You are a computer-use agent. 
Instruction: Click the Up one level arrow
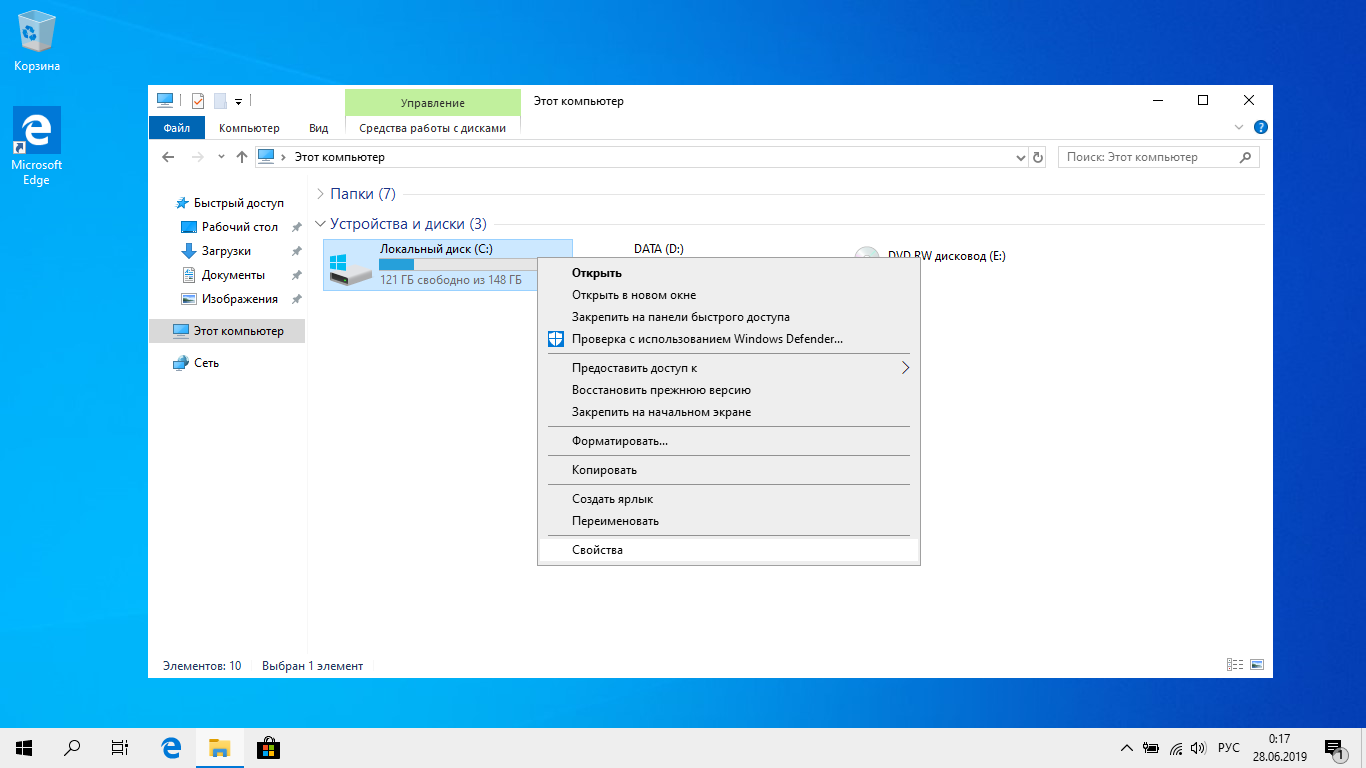pyautogui.click(x=241, y=157)
